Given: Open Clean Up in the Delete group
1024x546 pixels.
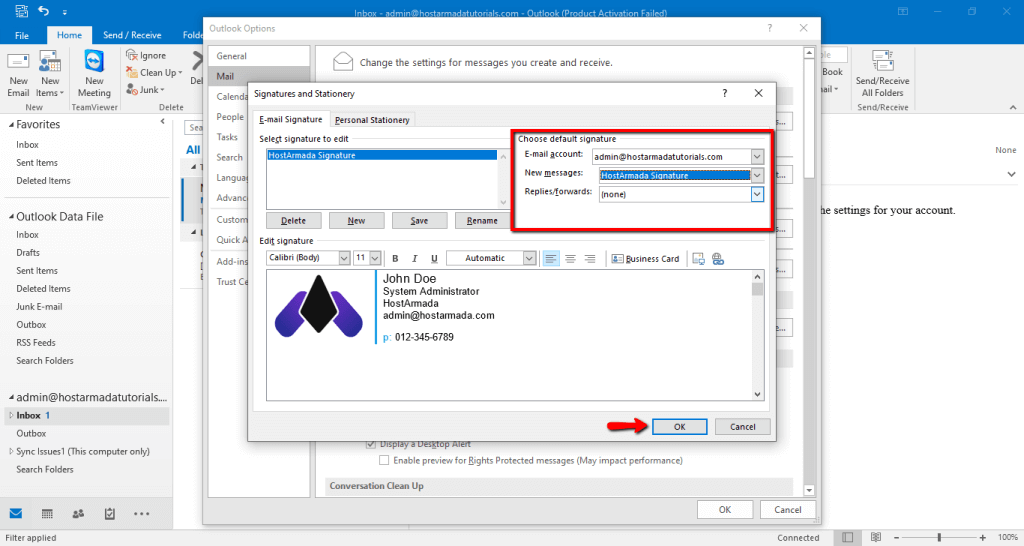Looking at the screenshot, I should [x=155, y=72].
